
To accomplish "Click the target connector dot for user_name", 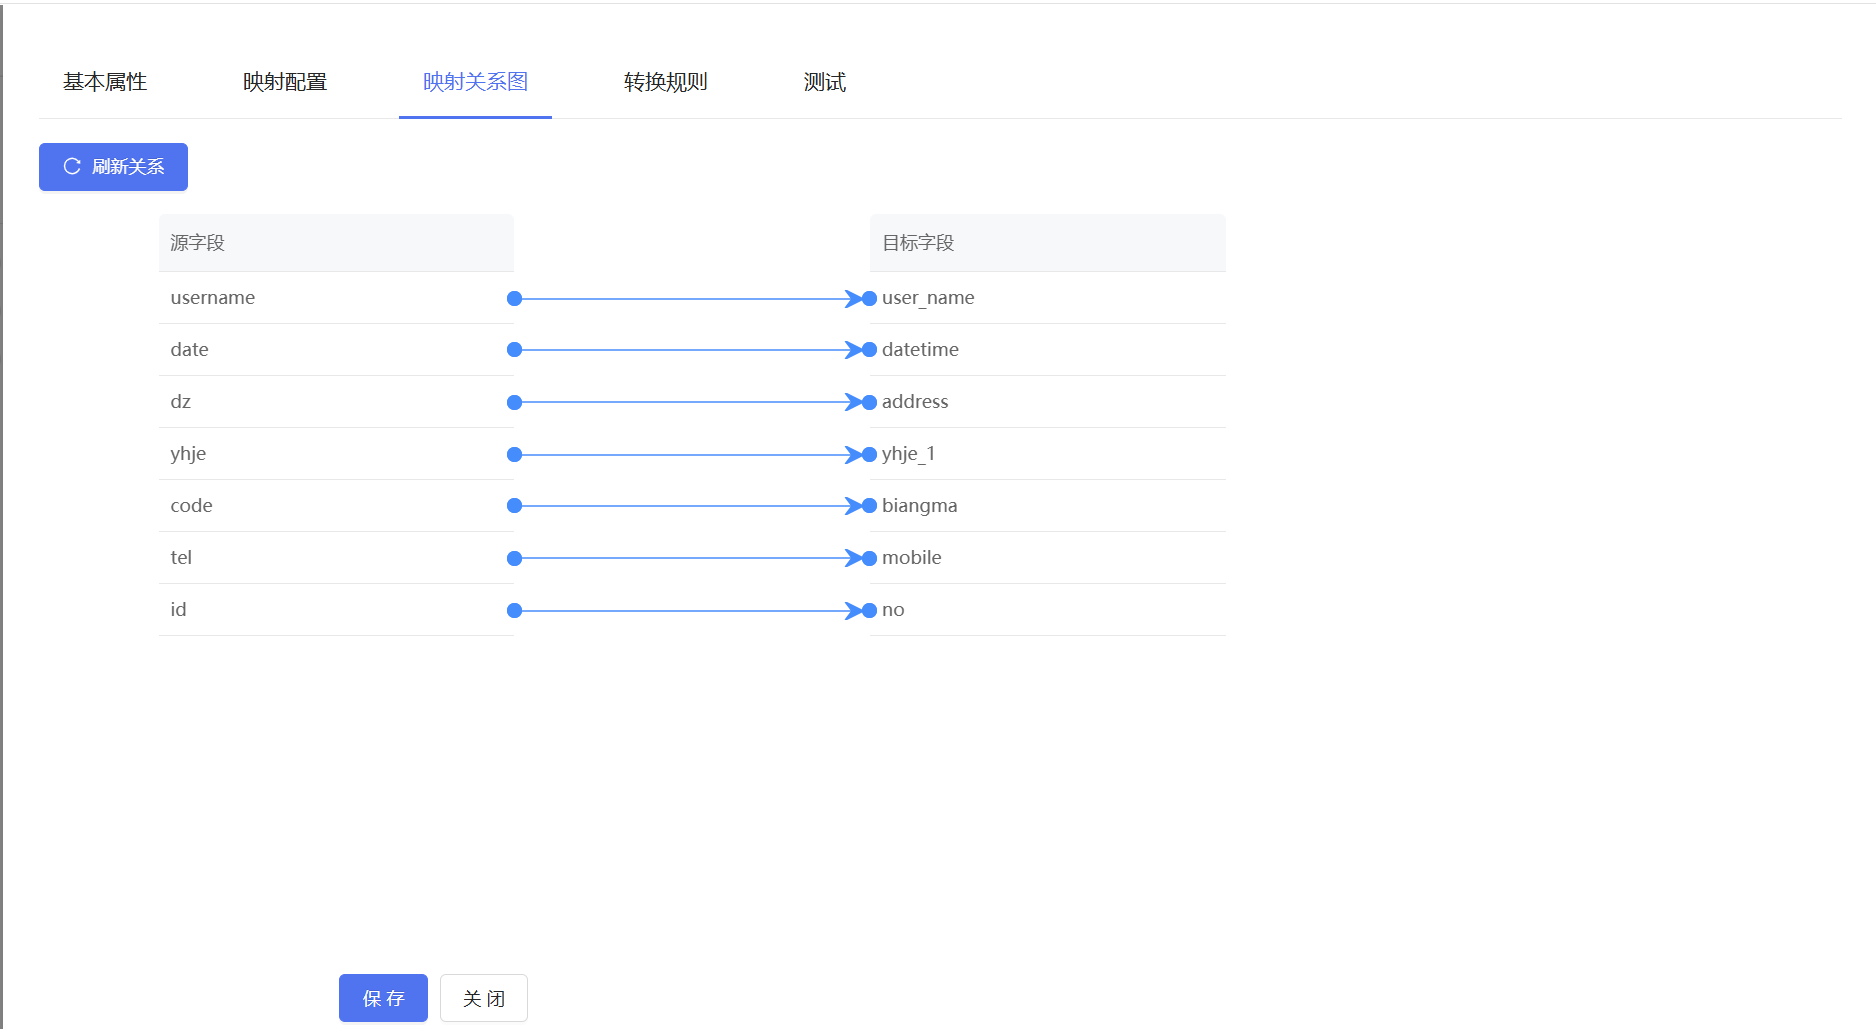I will (x=869, y=299).
